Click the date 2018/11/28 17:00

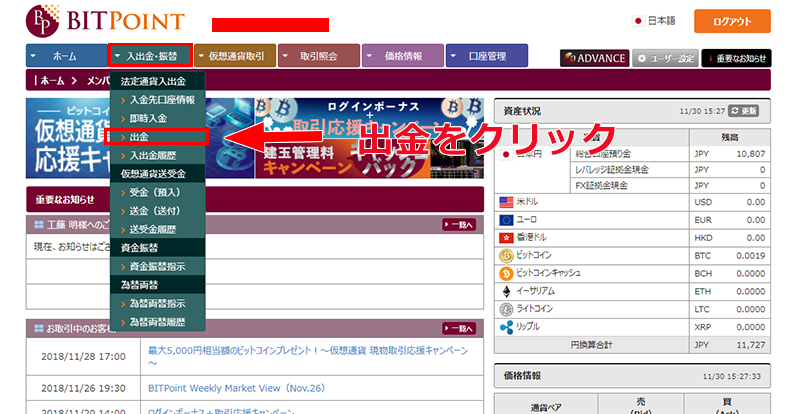pyautogui.click(x=83, y=356)
